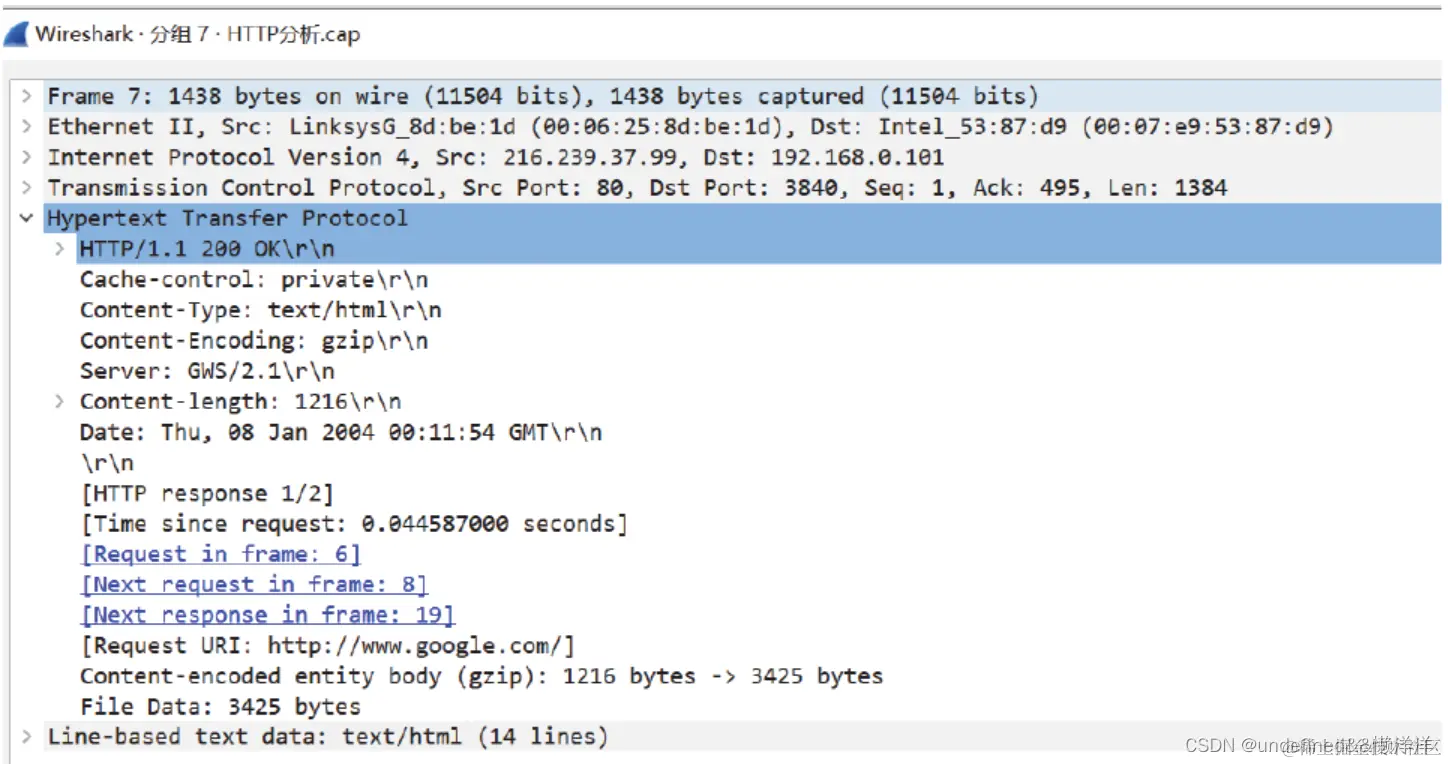Select Line-based text data (14 lines) text
Image resolution: width=1448 pixels, height=764 pixels.
(x=327, y=737)
